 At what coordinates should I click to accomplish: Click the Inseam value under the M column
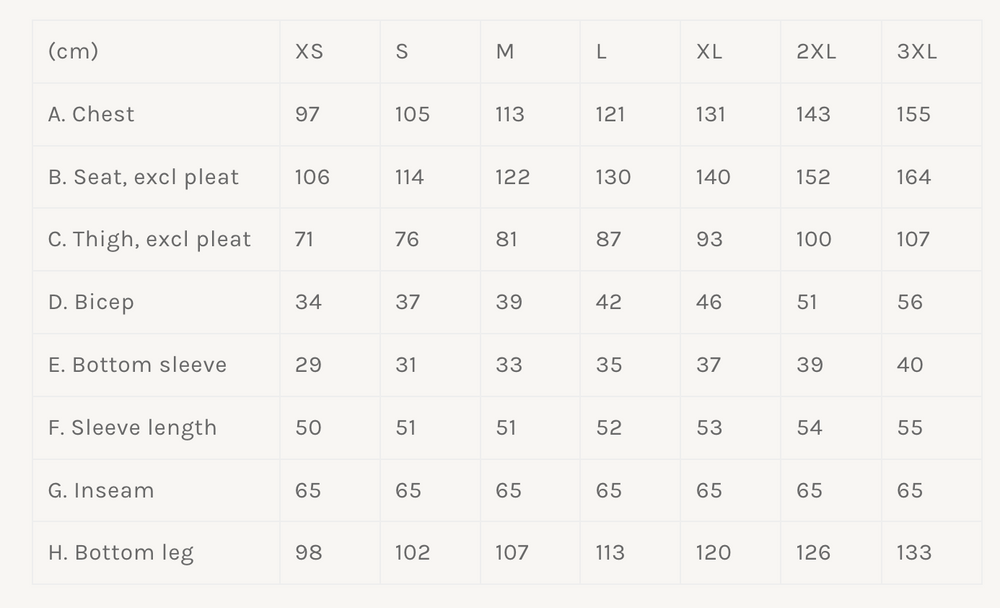(508, 490)
